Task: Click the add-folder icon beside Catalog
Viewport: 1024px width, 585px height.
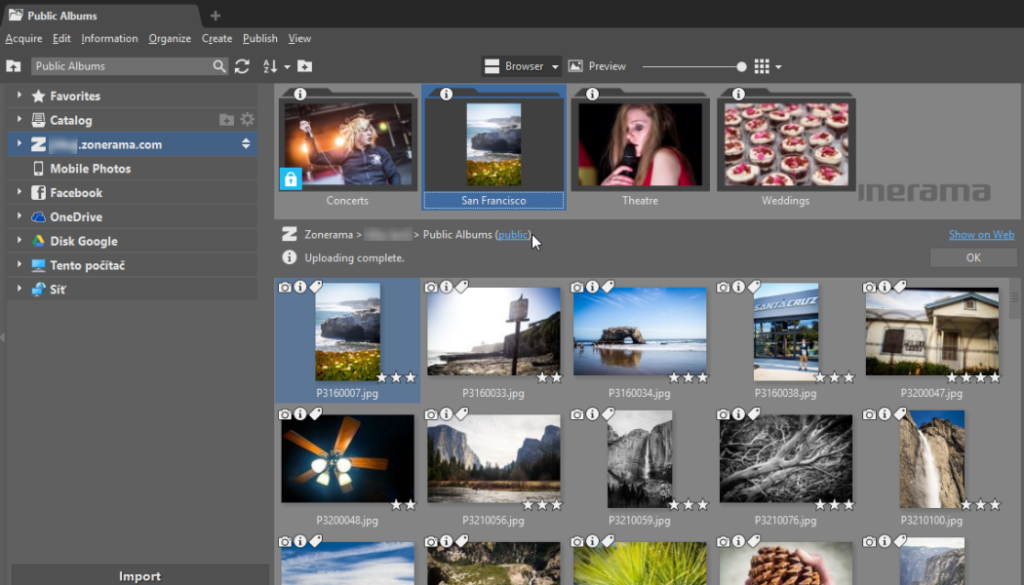Action: [227, 119]
